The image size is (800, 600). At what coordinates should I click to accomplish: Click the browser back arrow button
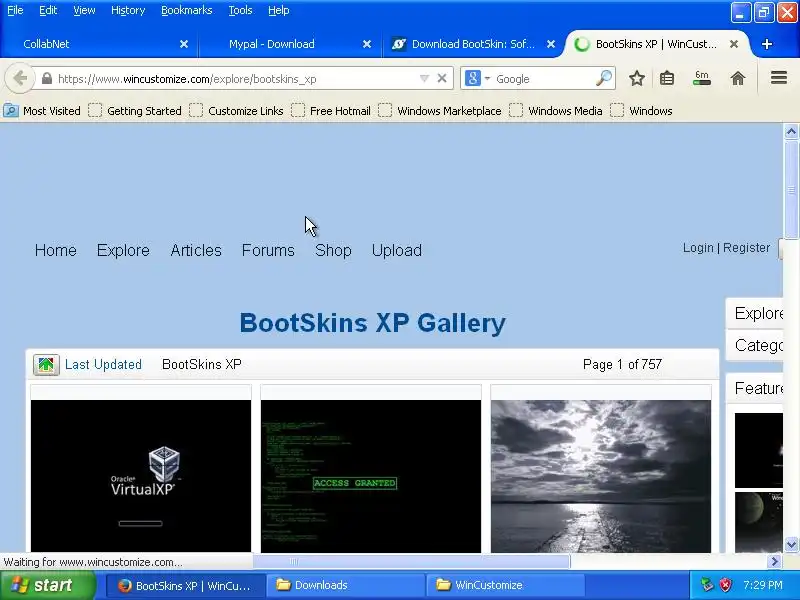pyautogui.click(x=20, y=79)
